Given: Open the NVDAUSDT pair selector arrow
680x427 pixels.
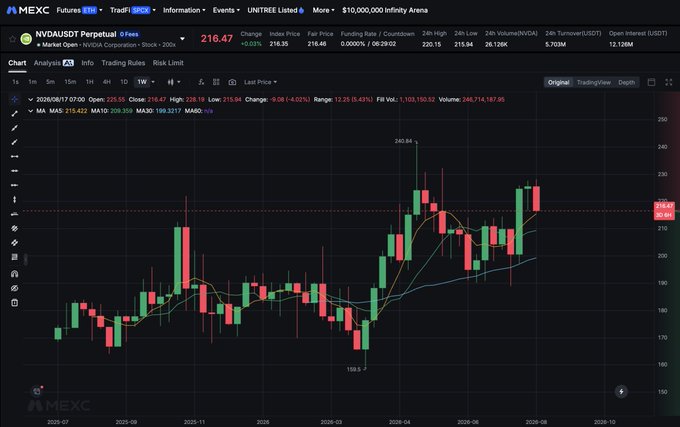Looking at the screenshot, I should 182,39.
